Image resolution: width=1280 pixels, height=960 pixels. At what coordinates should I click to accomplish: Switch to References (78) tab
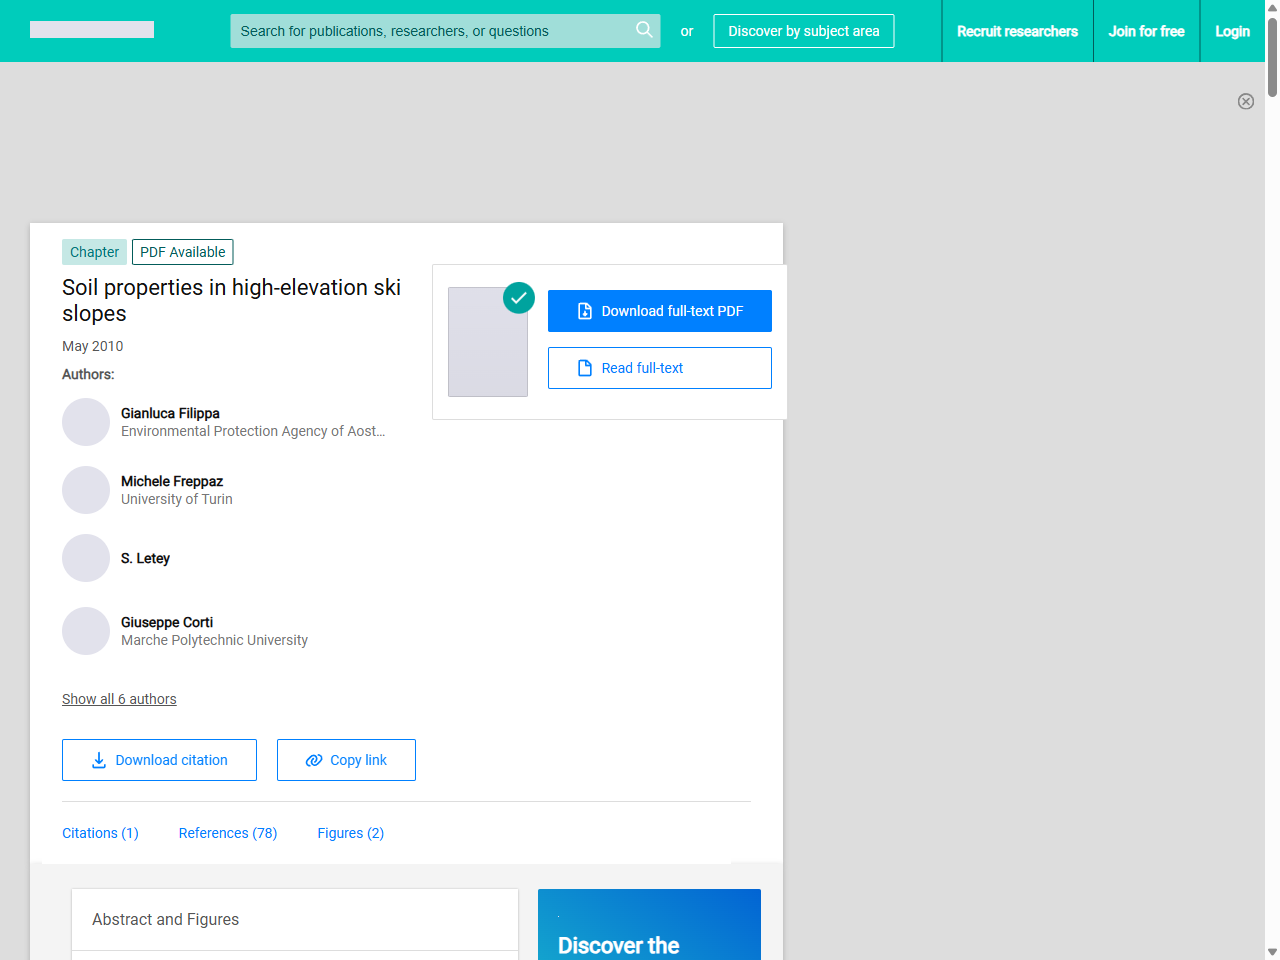(228, 833)
